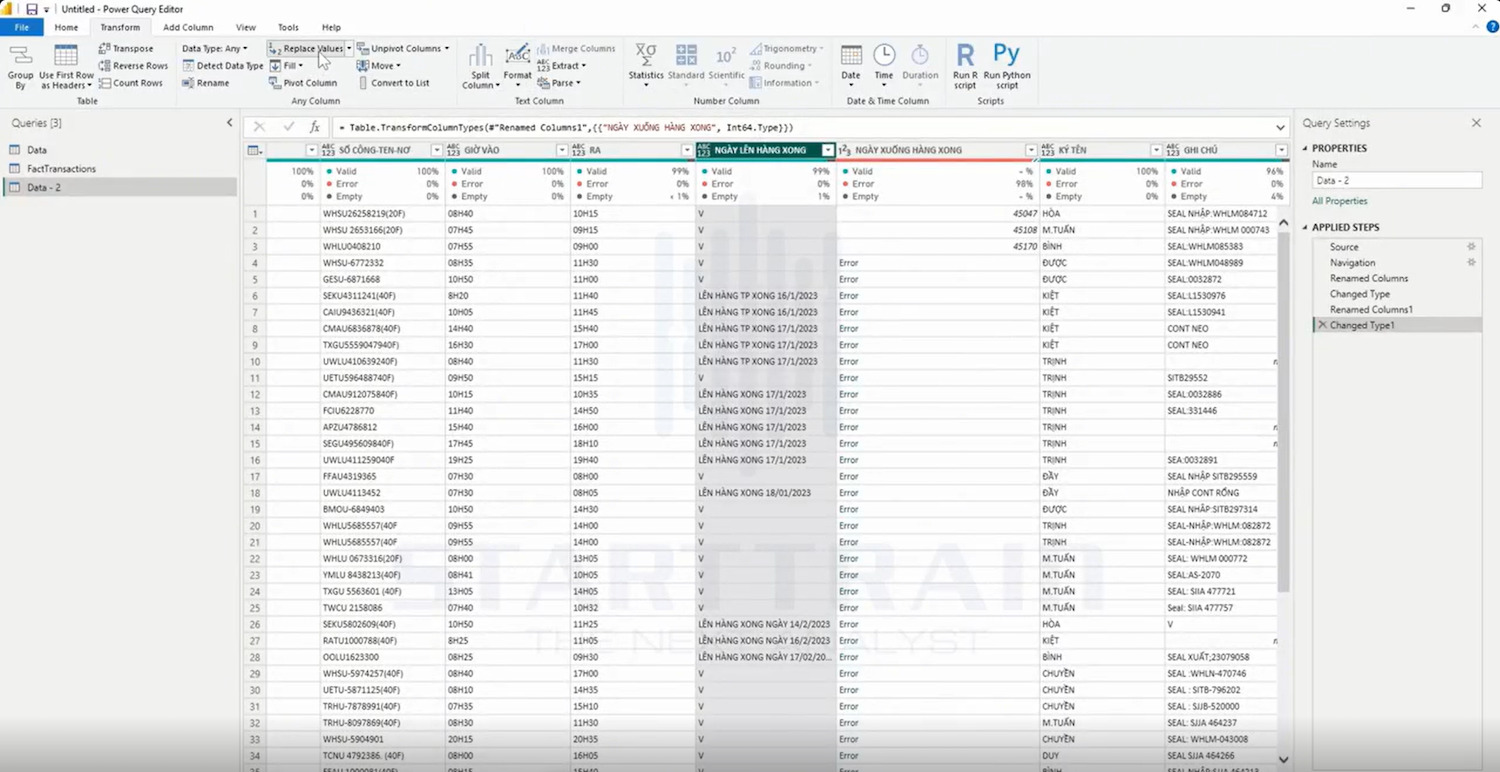Click the query Name input field
This screenshot has width=1500, height=772.
tap(1397, 181)
